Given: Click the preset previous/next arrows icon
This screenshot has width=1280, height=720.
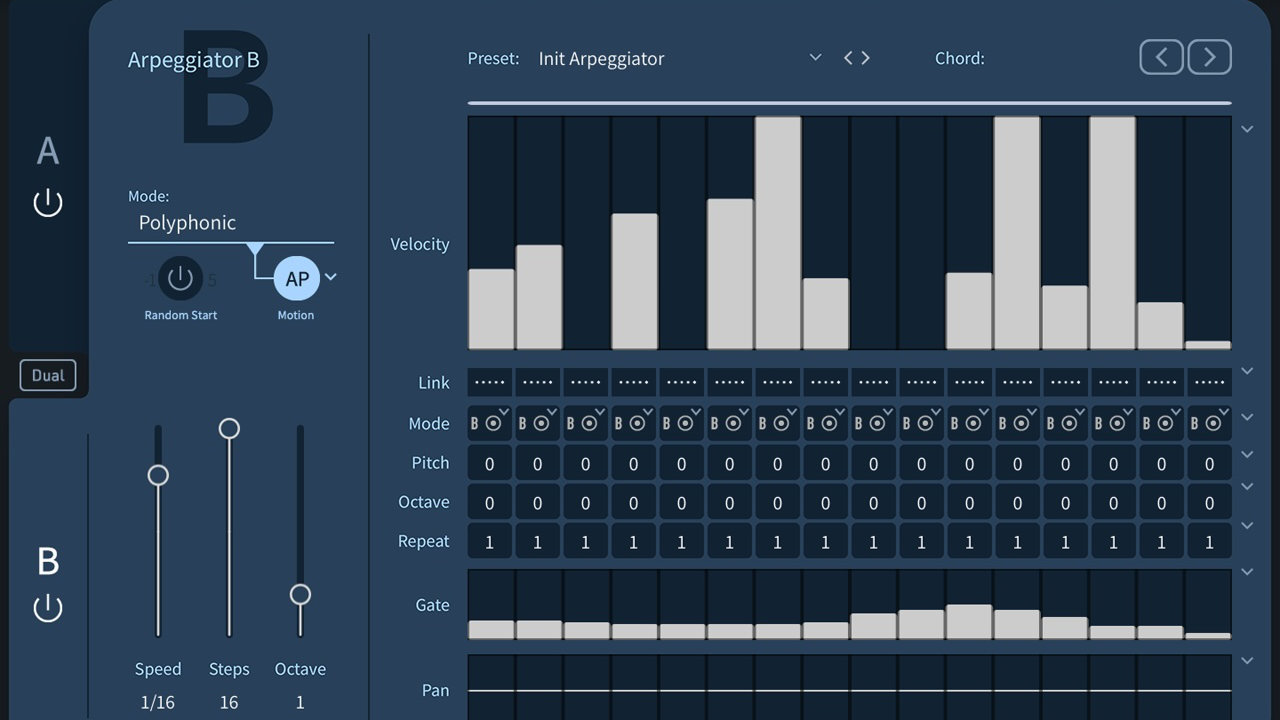Looking at the screenshot, I should click(x=857, y=58).
